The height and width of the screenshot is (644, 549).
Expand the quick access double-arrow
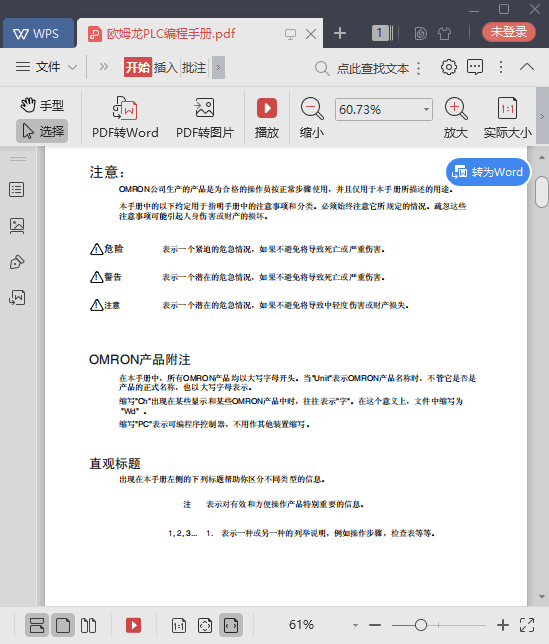[x=104, y=67]
